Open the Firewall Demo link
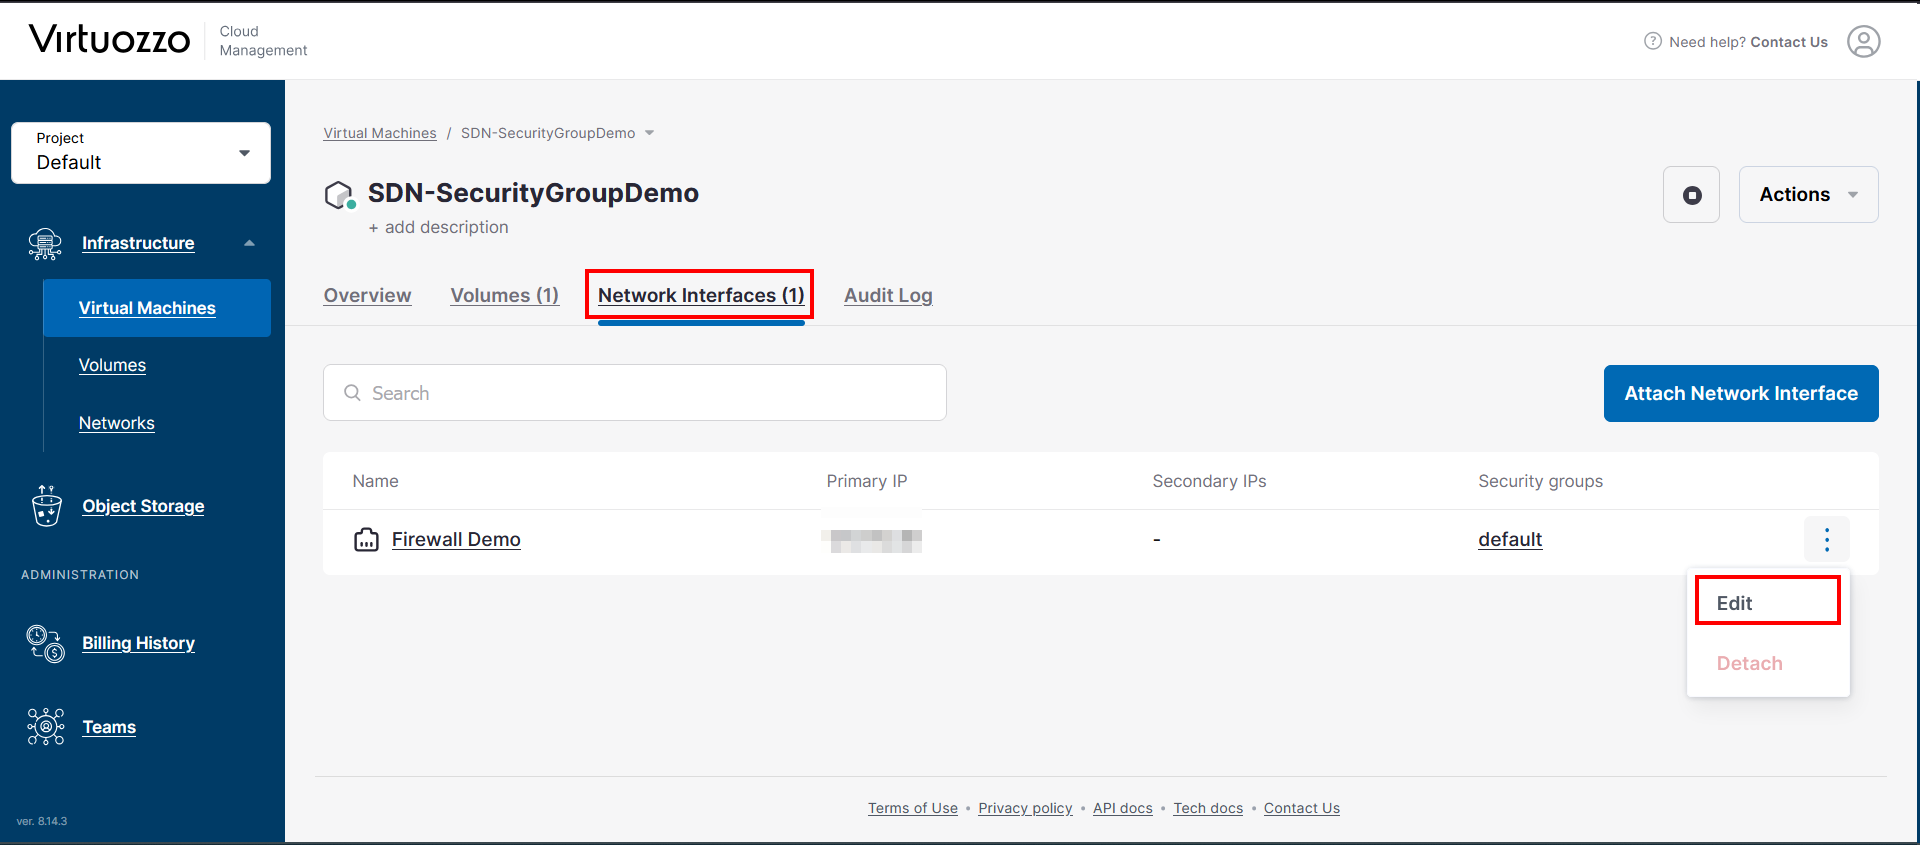This screenshot has height=845, width=1920. tap(456, 540)
